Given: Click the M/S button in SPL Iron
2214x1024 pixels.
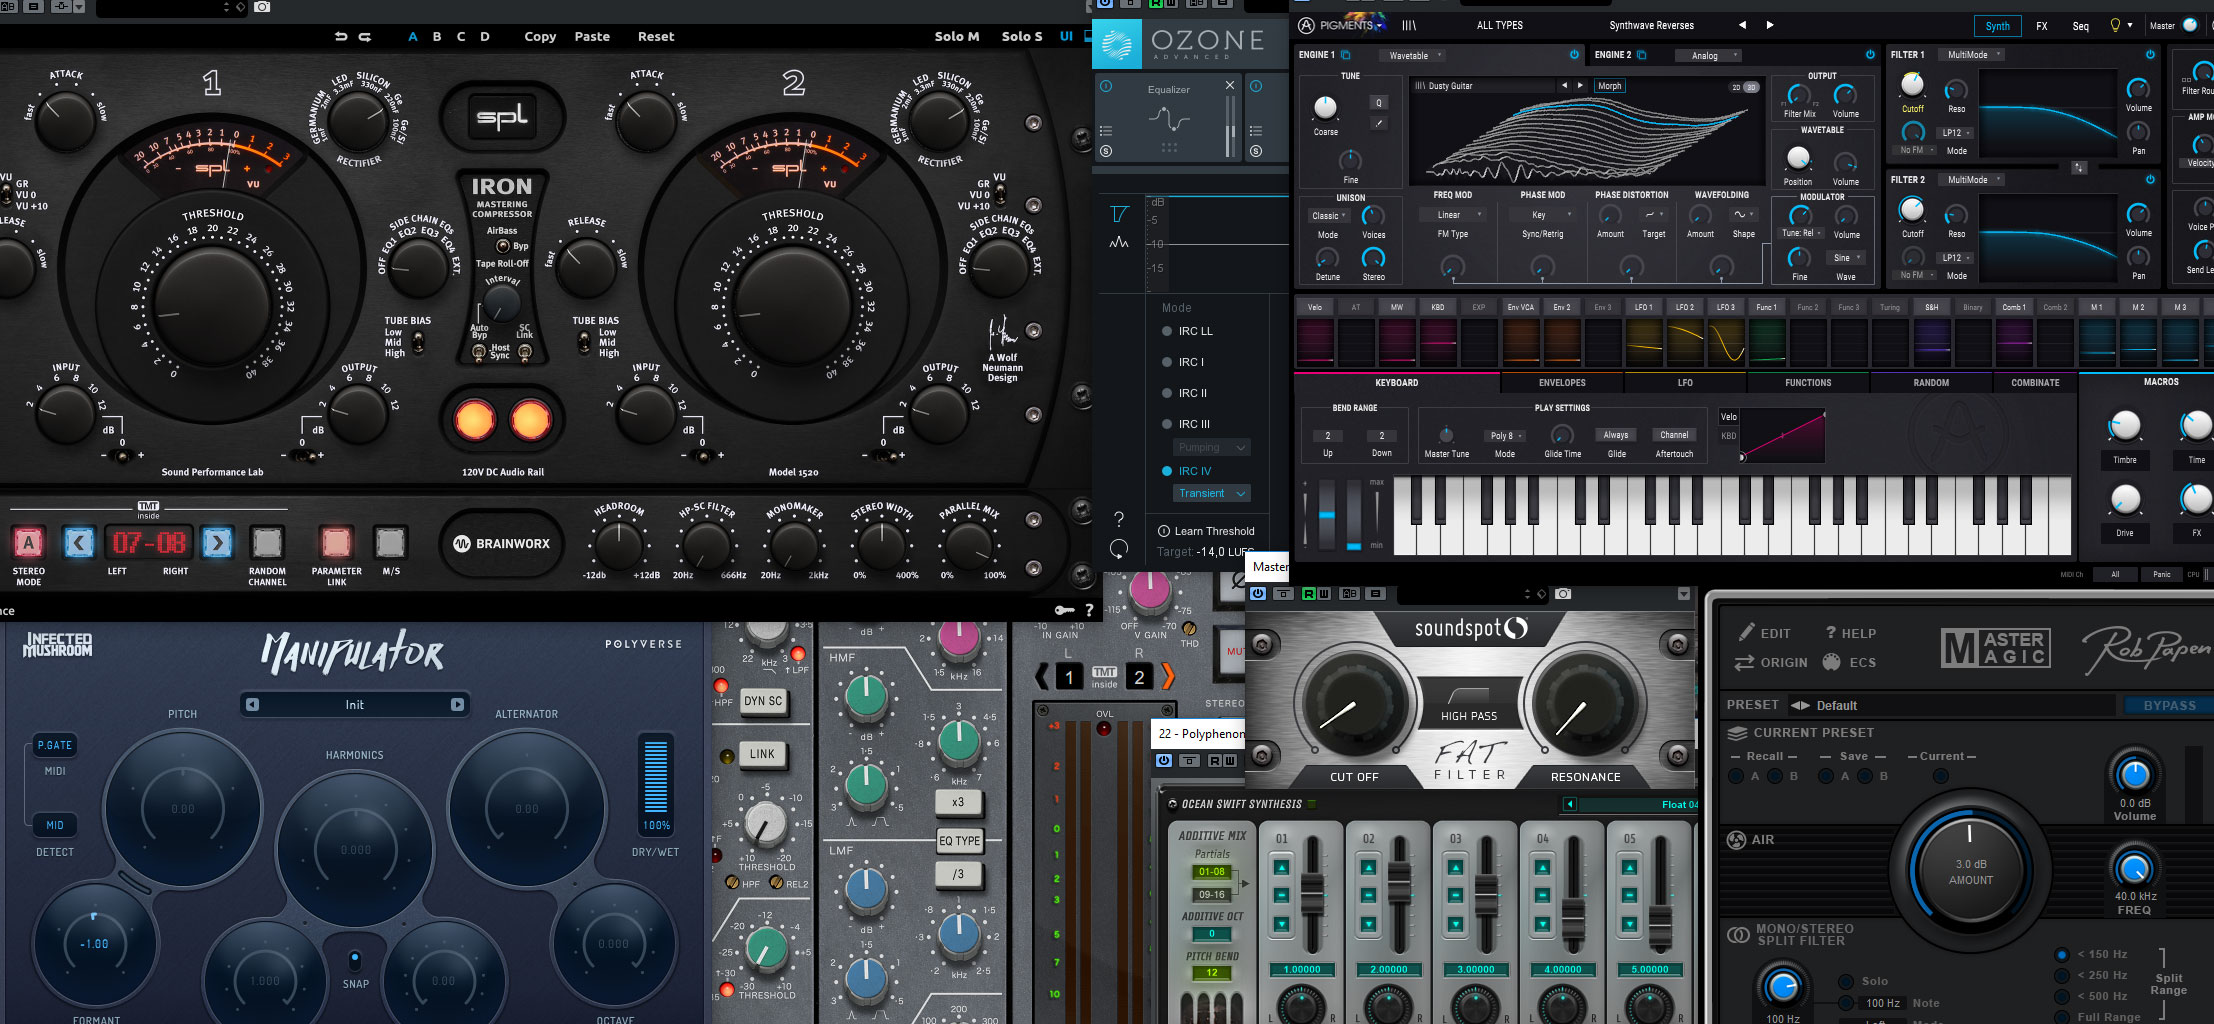Looking at the screenshot, I should pyautogui.click(x=390, y=543).
